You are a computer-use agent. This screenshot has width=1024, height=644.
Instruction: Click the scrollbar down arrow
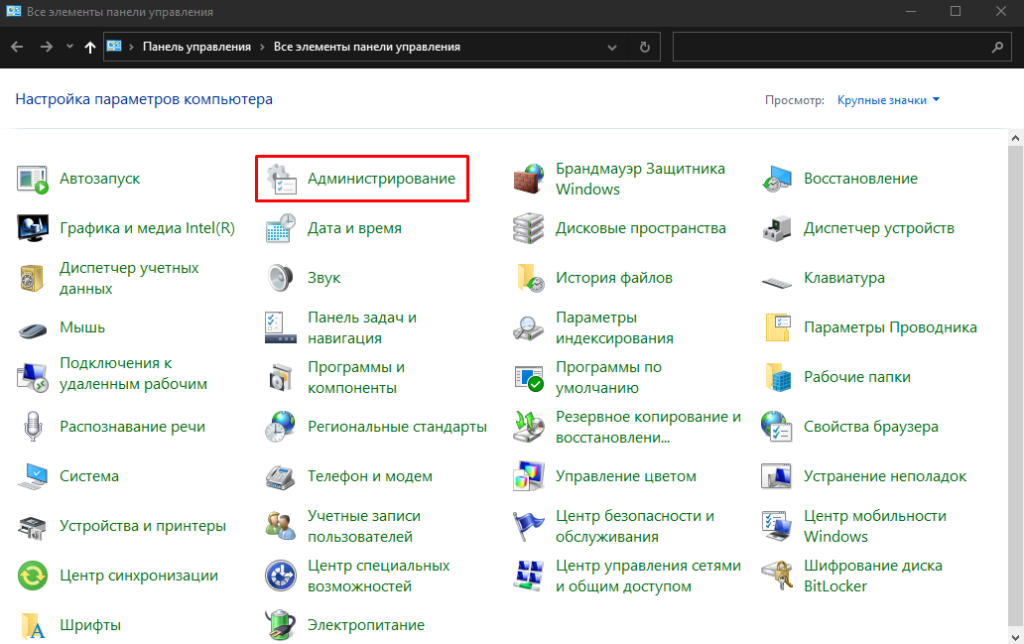coord(1015,637)
